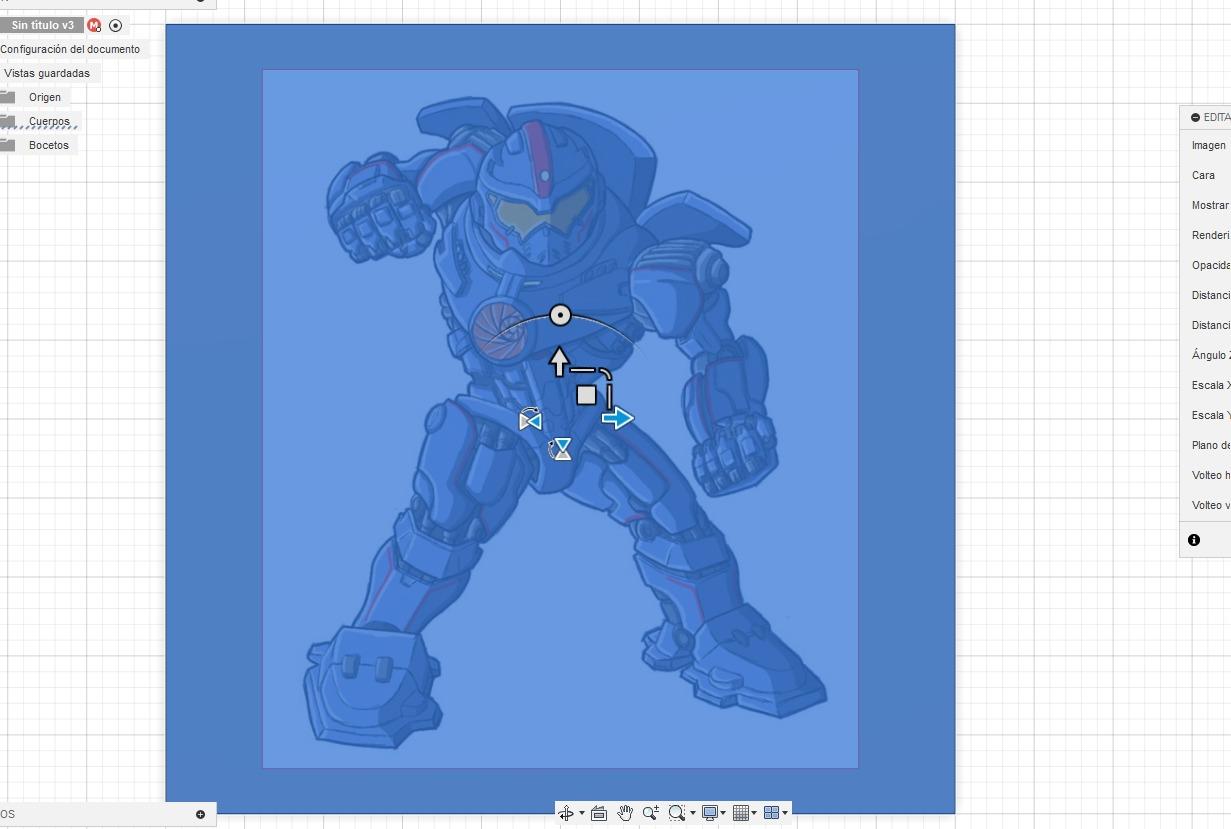This screenshot has width=1231, height=829.
Task: Select the Orbit tool in navigation bar
Action: coord(566,813)
